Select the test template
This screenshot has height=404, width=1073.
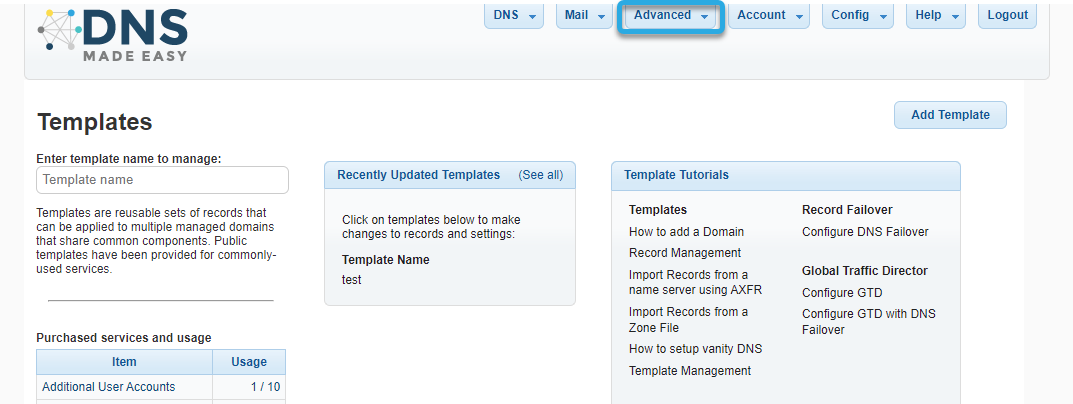352,279
